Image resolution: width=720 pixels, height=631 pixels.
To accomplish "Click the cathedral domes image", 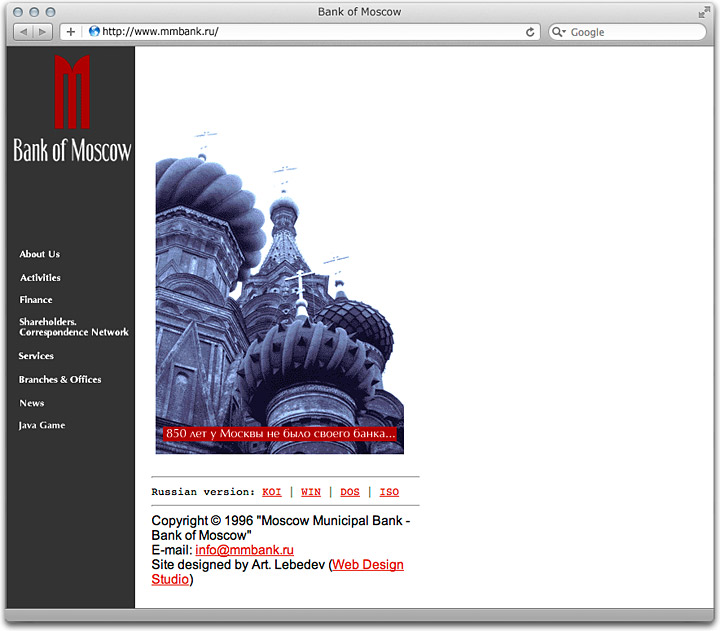I will (x=279, y=290).
